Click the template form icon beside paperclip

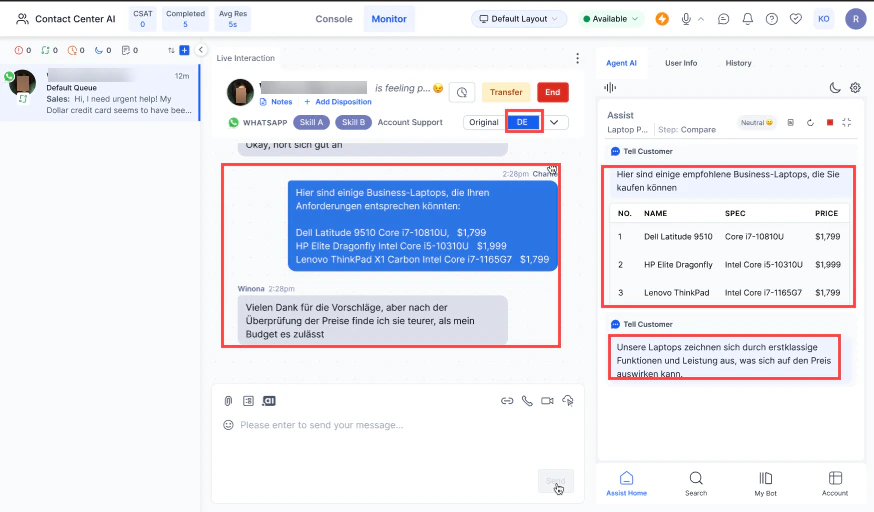tap(248, 401)
